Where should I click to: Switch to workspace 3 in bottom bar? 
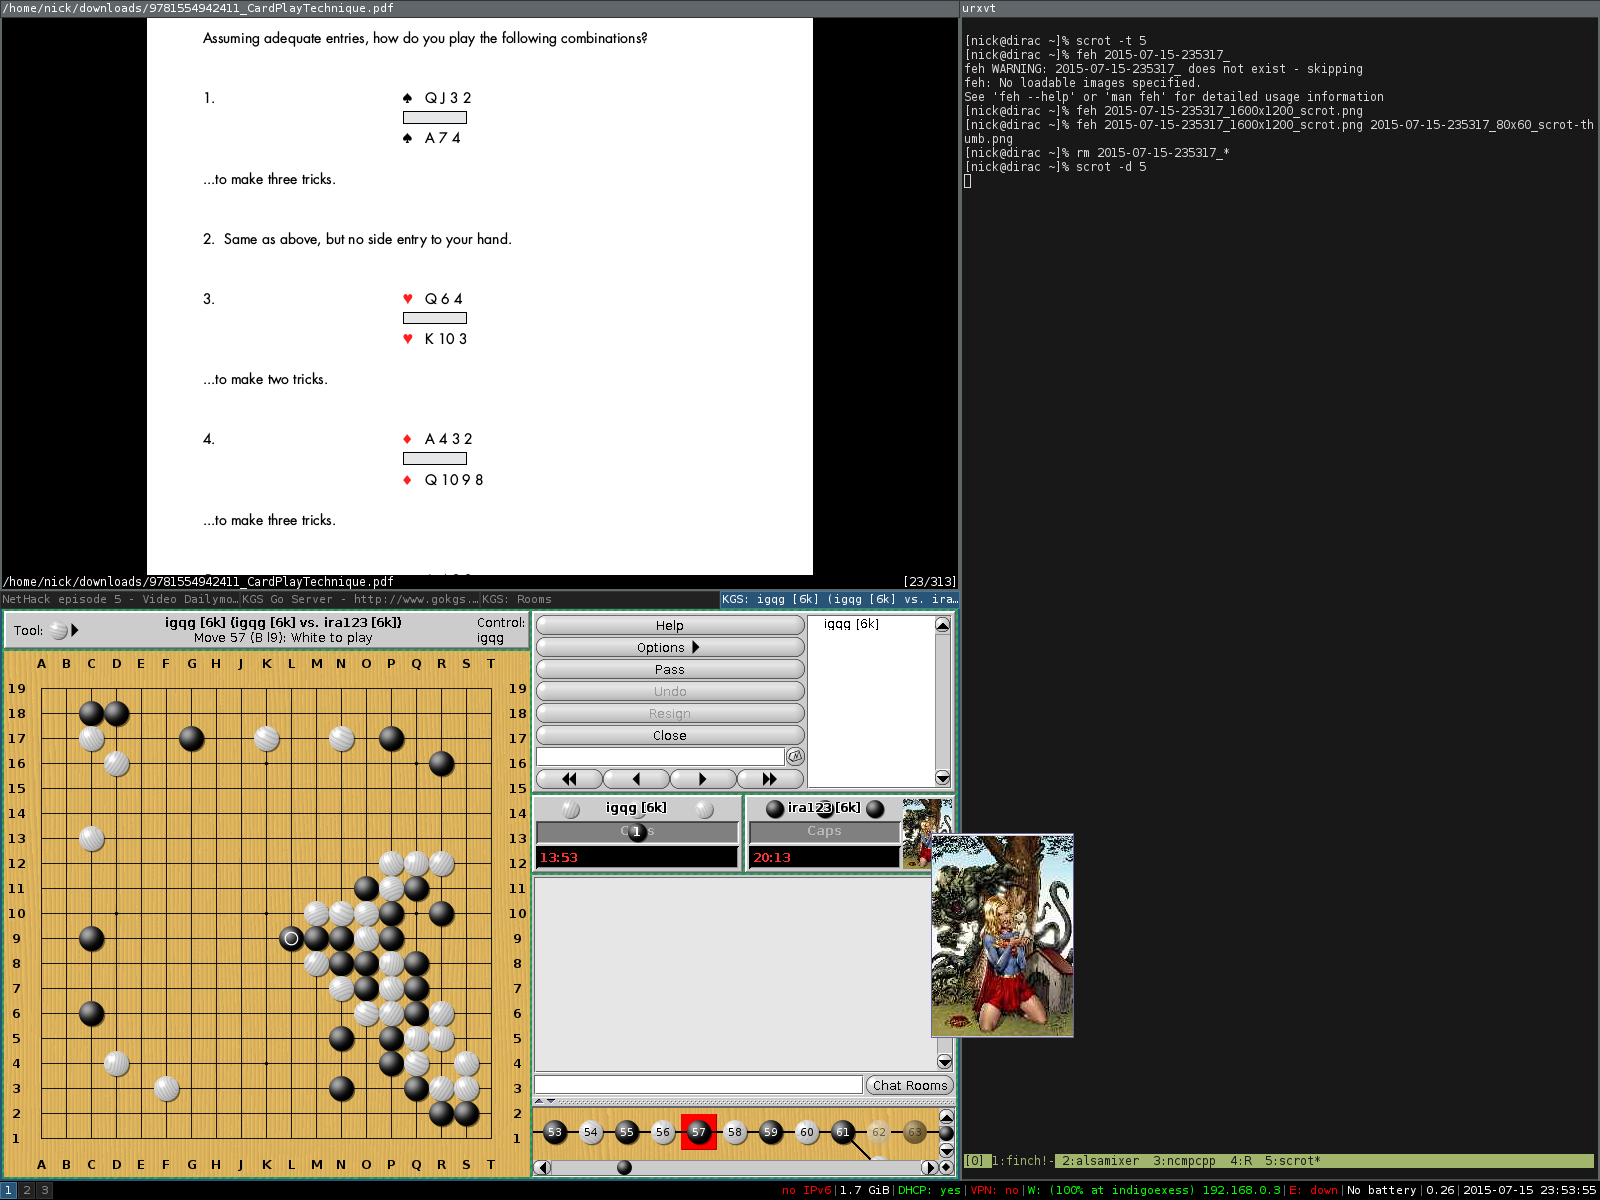pos(44,1190)
